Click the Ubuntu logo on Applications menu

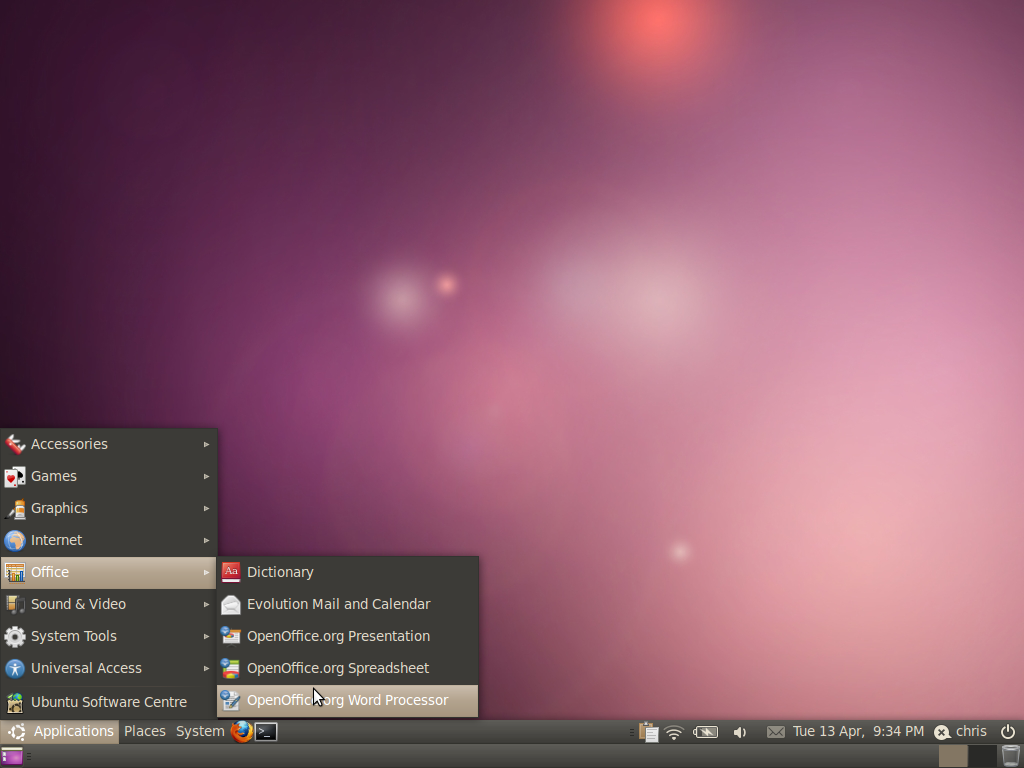pos(17,732)
